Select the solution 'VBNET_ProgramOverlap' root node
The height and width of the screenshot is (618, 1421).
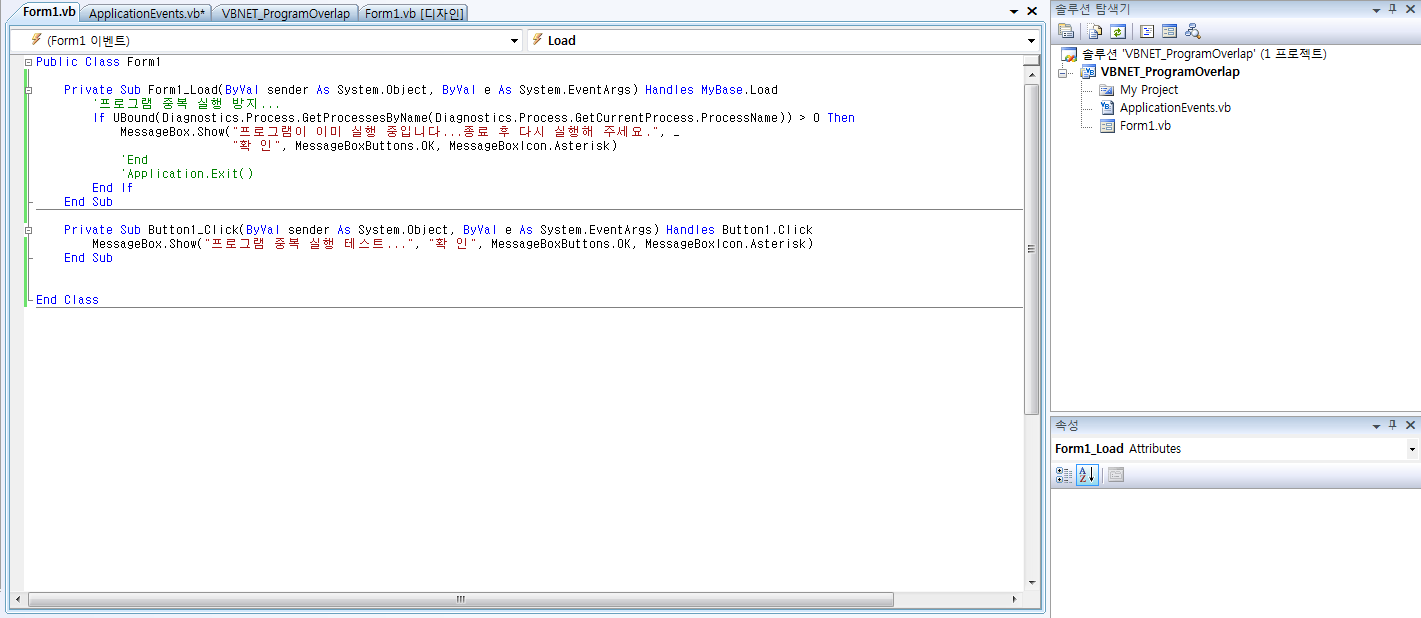click(1204, 54)
